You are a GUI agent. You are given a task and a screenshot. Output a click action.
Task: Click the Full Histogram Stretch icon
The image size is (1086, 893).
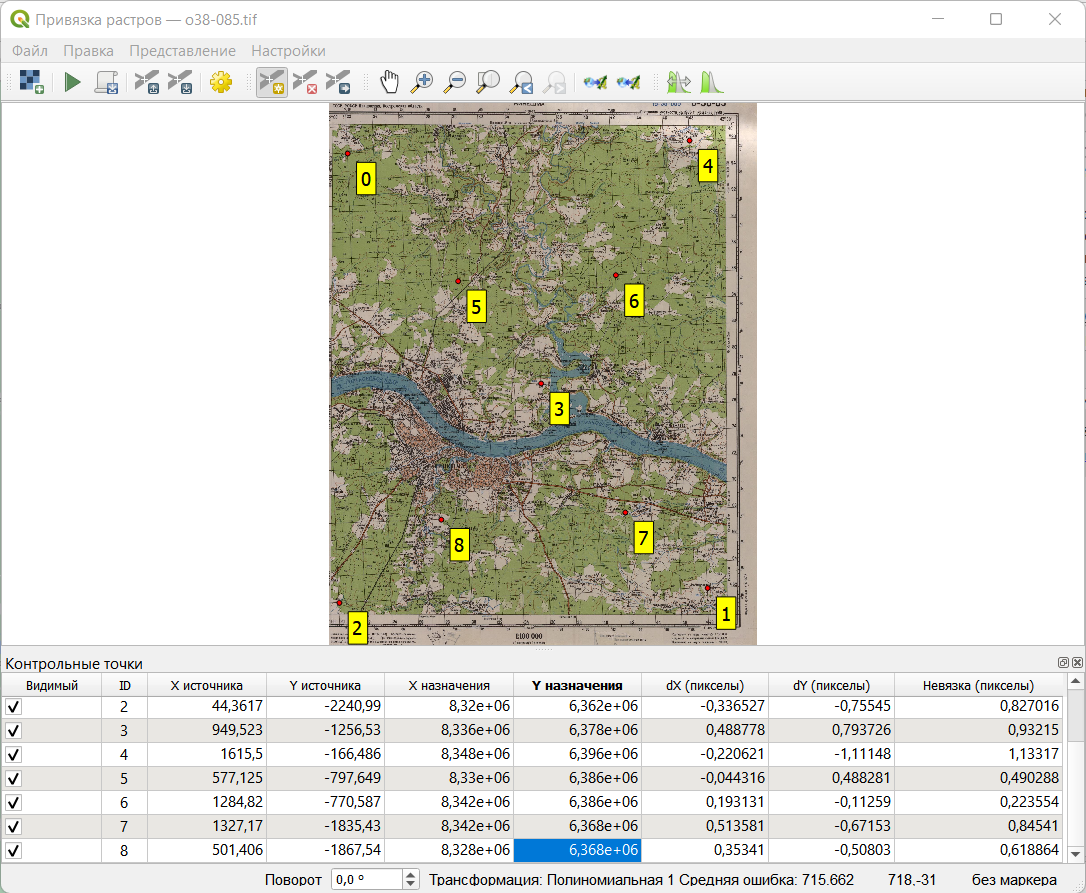coord(712,82)
